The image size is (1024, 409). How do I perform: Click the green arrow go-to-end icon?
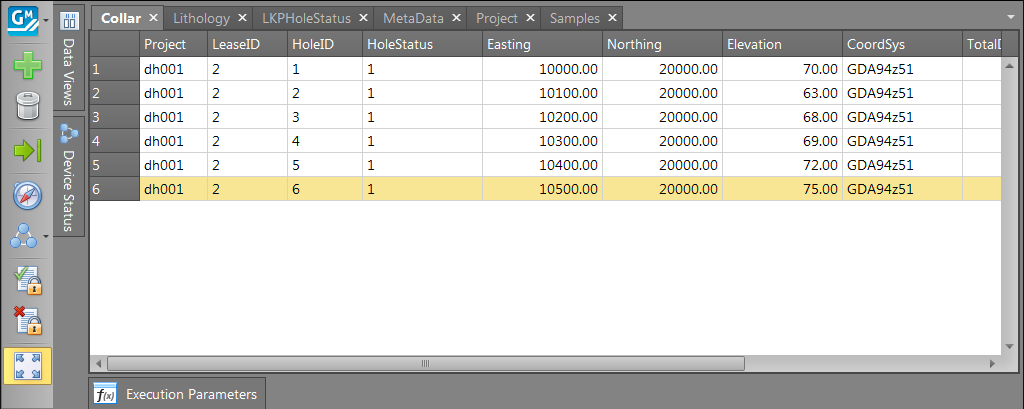point(27,150)
